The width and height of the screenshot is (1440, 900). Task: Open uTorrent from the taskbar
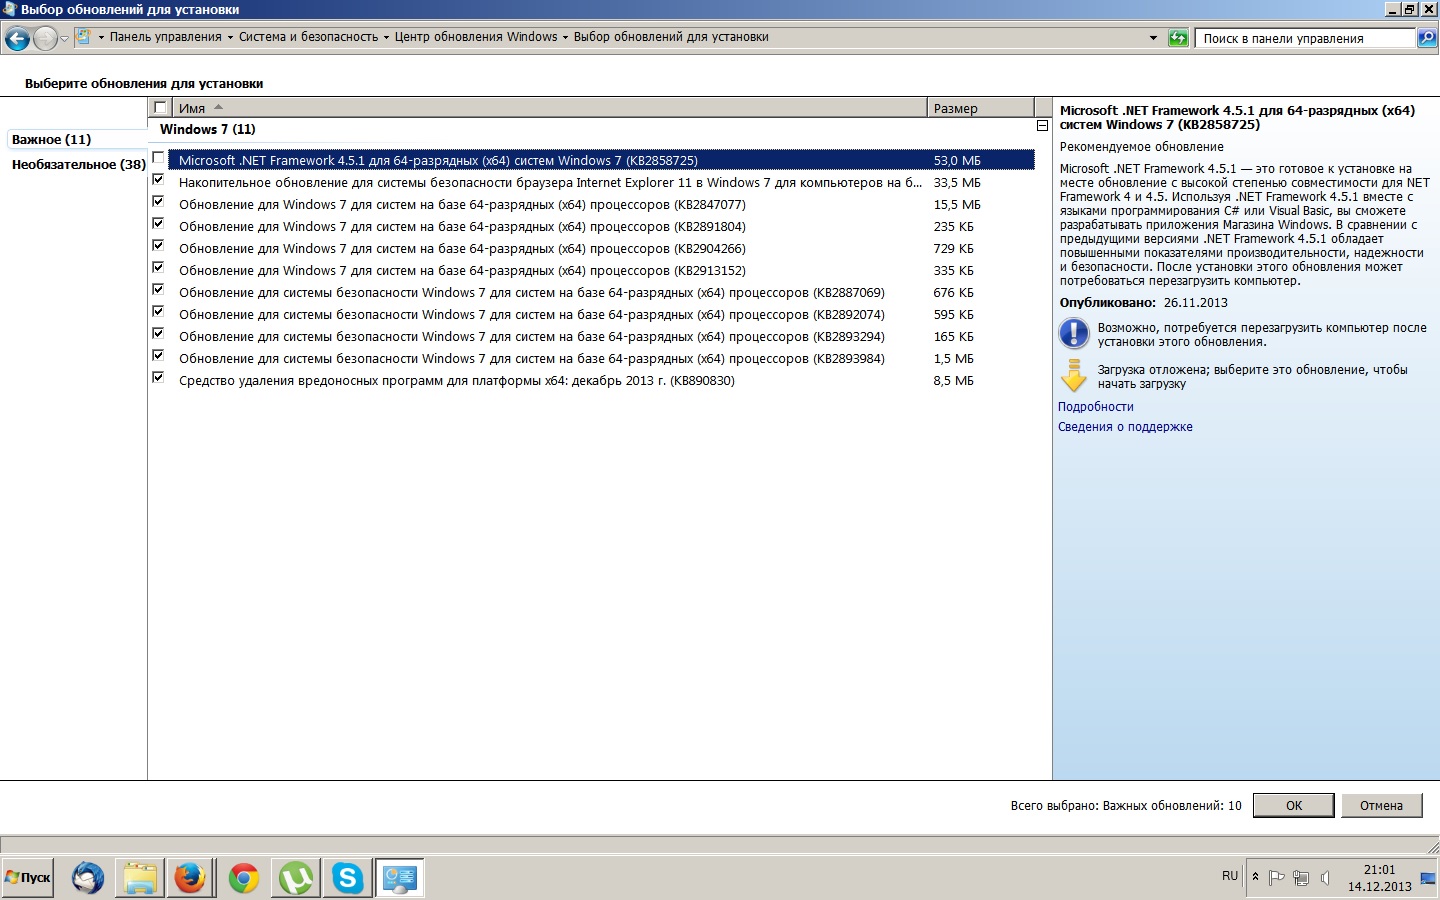tap(296, 878)
